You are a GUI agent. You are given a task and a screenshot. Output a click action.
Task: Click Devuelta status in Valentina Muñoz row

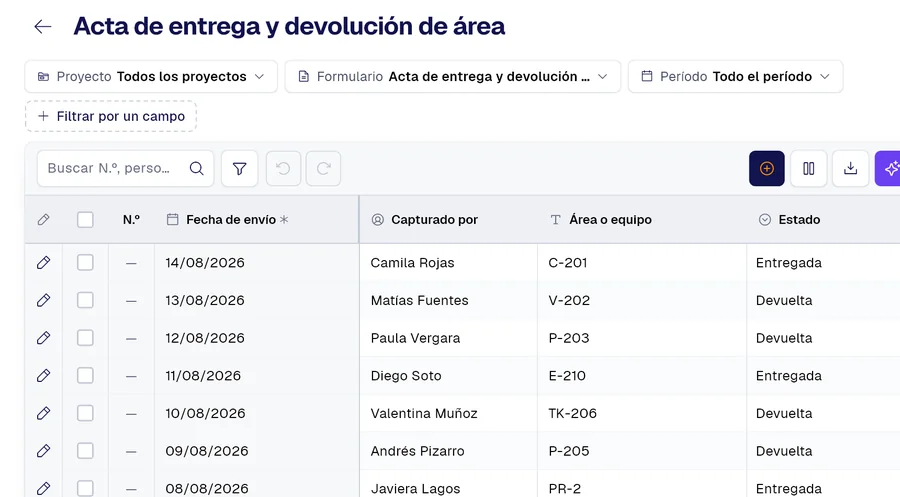(784, 413)
